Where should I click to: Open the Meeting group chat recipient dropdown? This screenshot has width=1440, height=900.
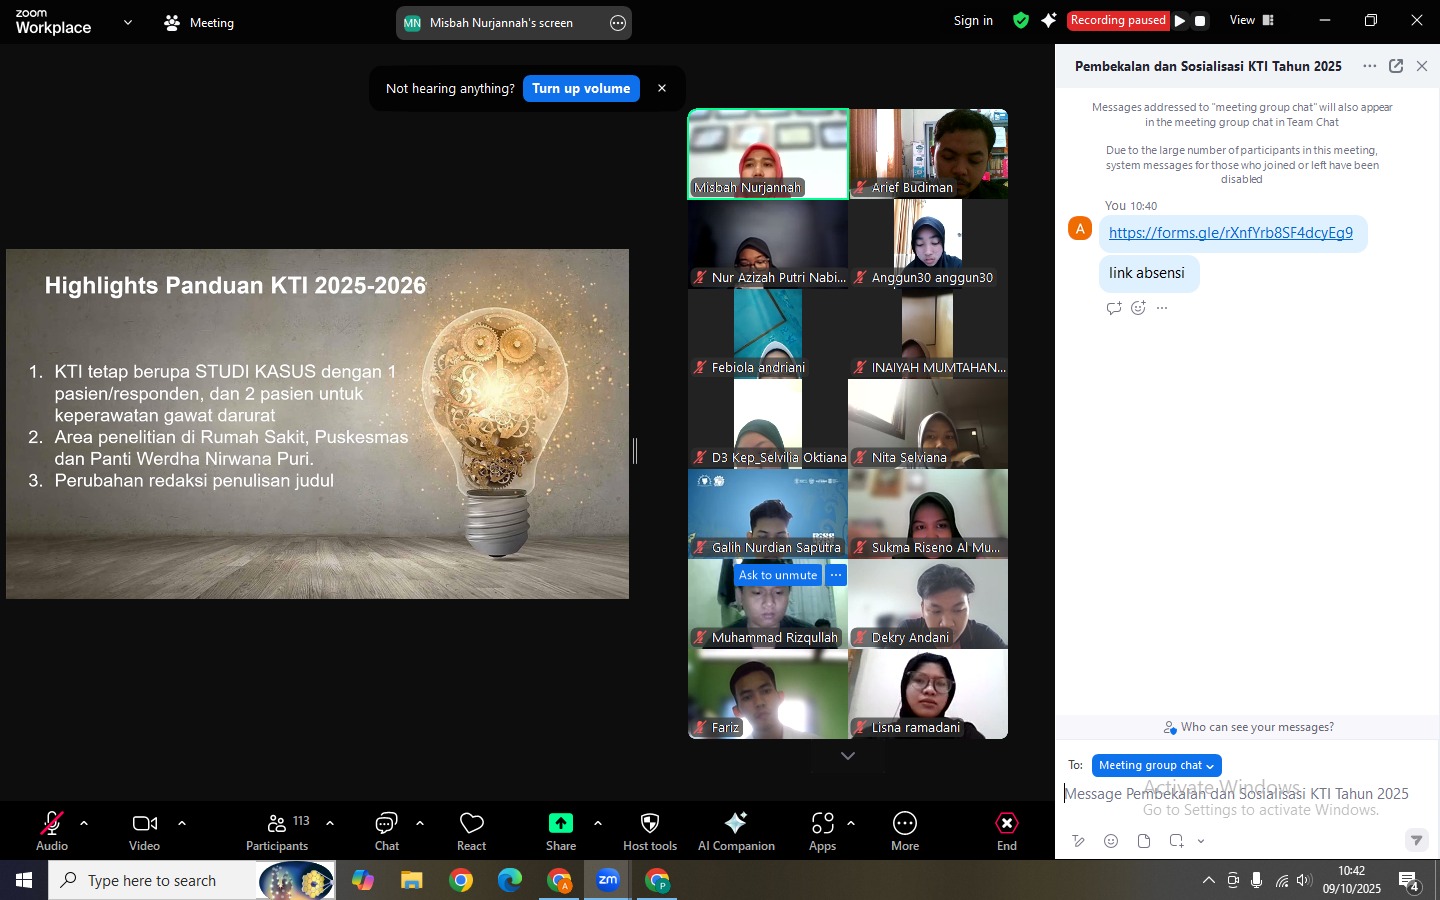(x=1156, y=765)
